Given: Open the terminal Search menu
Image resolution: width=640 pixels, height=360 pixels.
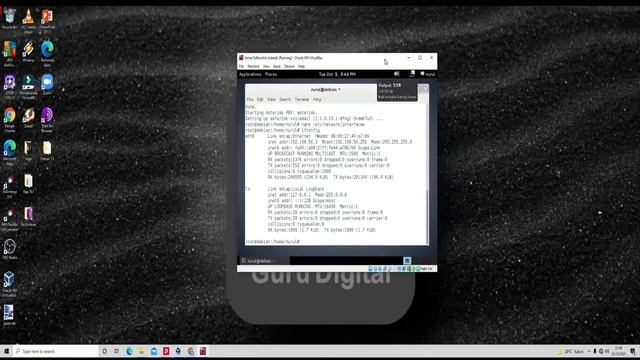Looking at the screenshot, I should (285, 99).
